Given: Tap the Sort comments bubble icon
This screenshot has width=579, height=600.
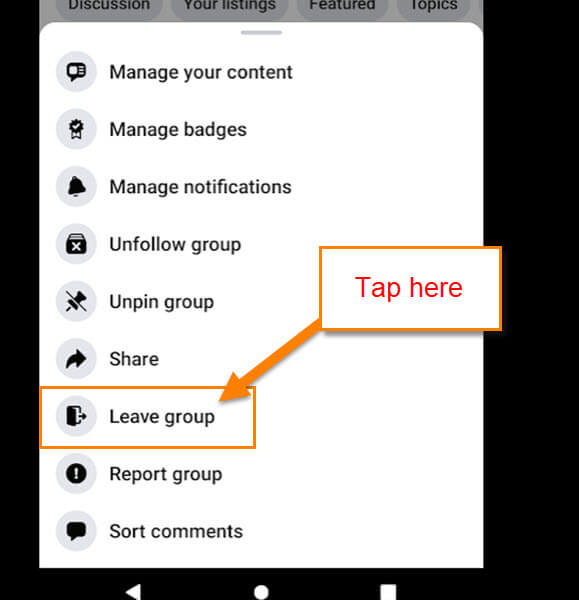Looking at the screenshot, I should [x=76, y=531].
